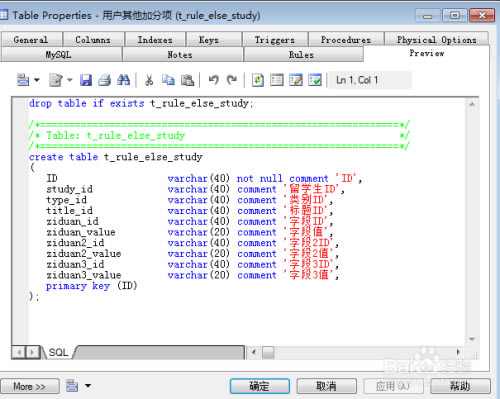Viewport: 500px width, 399px height.
Task: Click the vertical scrollbar down arrow
Action: (x=472, y=339)
